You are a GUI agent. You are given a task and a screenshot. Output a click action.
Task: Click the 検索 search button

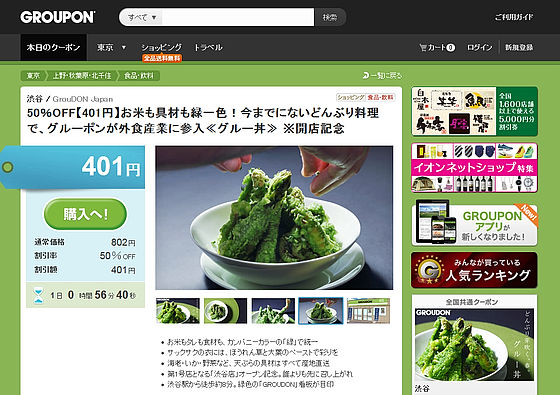point(330,17)
